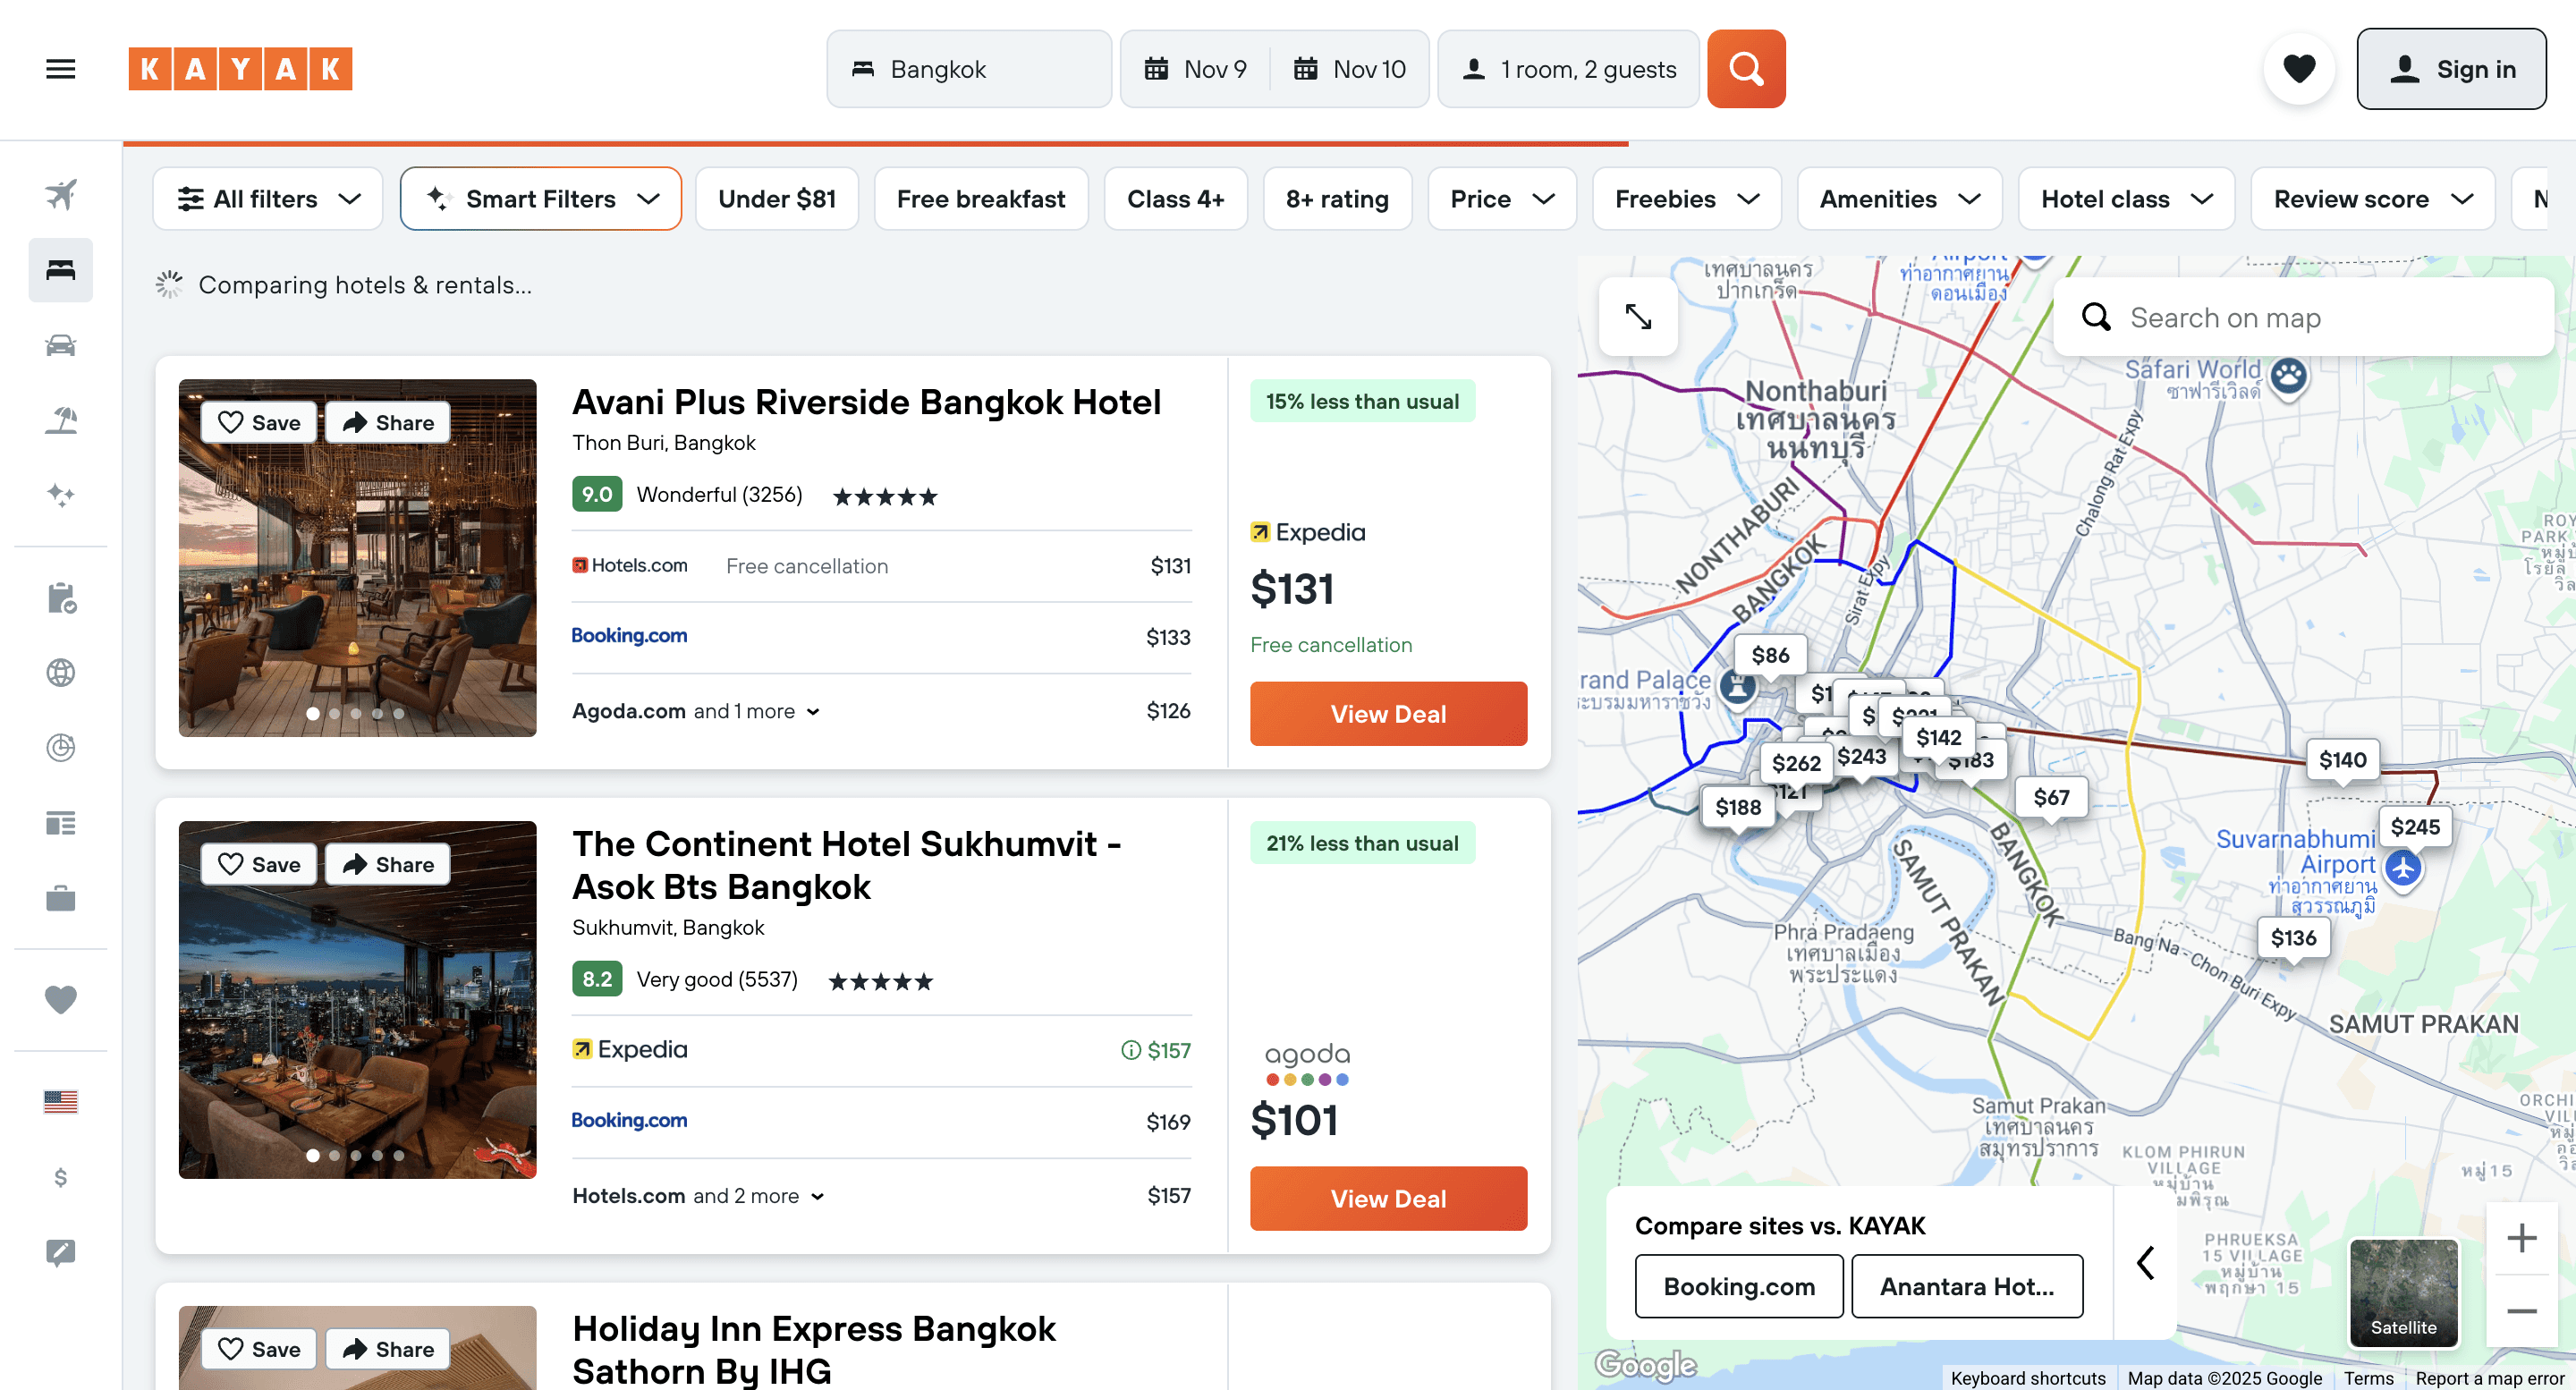Save the Avani Plus Riverside hotel
Screen dimensions: 2576x1390
point(258,421)
